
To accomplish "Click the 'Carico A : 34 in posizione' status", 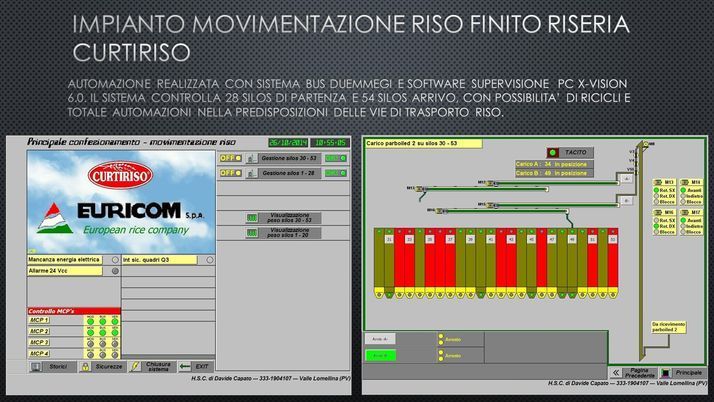I will pos(554,164).
